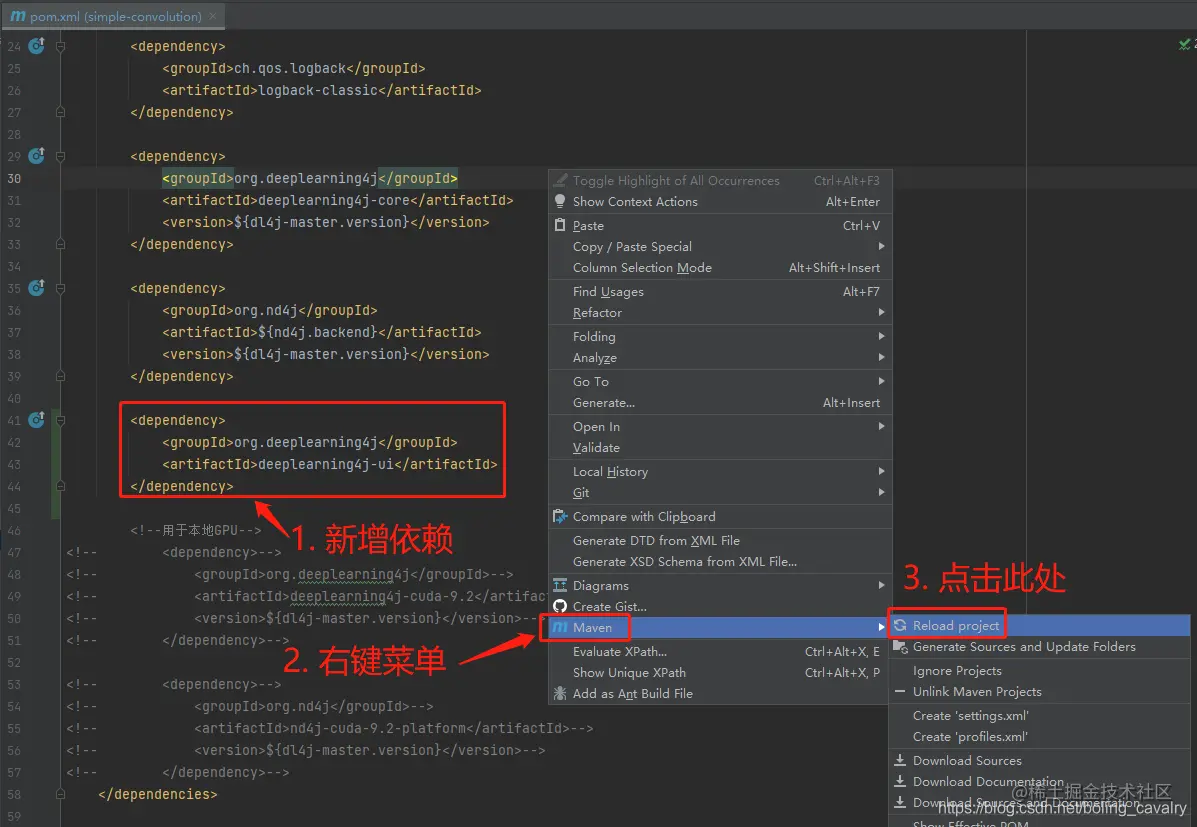
Task: Select Column Selection Mode
Action: (x=720, y=268)
